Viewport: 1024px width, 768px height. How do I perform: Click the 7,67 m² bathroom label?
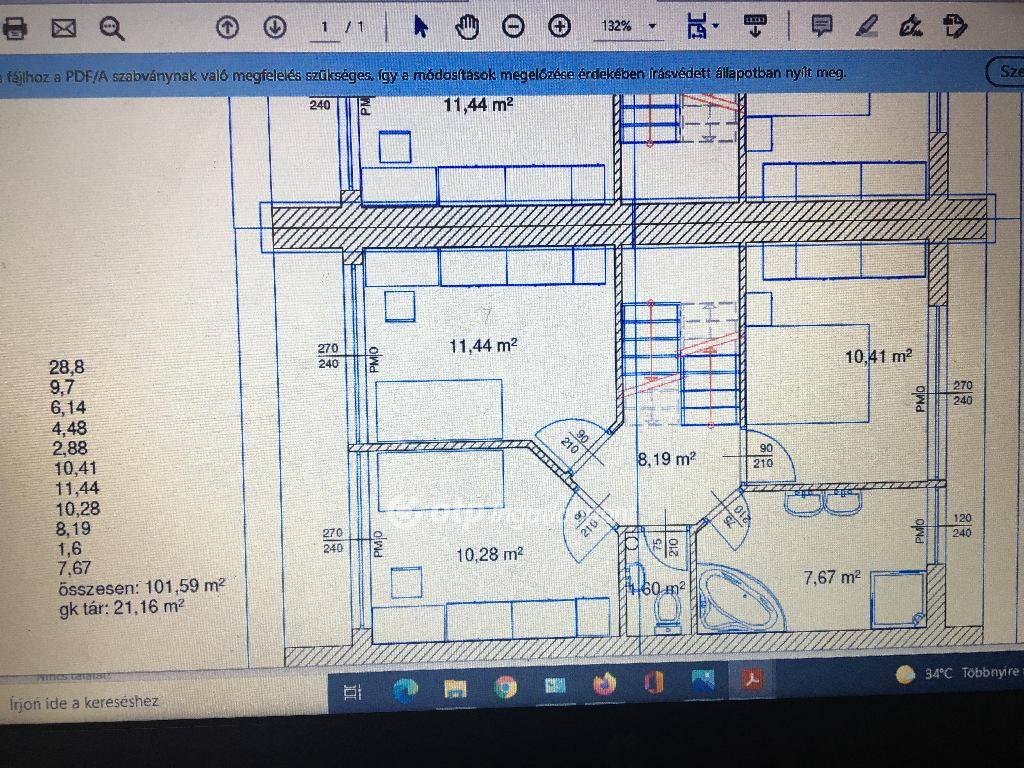pyautogui.click(x=831, y=578)
